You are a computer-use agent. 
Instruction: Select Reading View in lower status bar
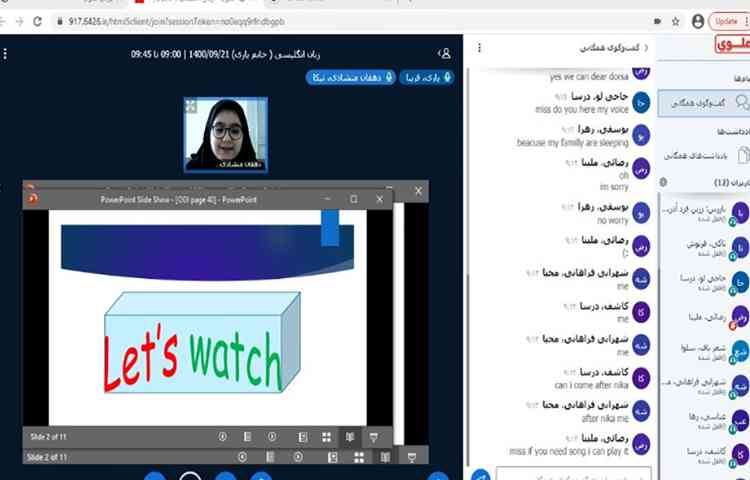[x=385, y=458]
